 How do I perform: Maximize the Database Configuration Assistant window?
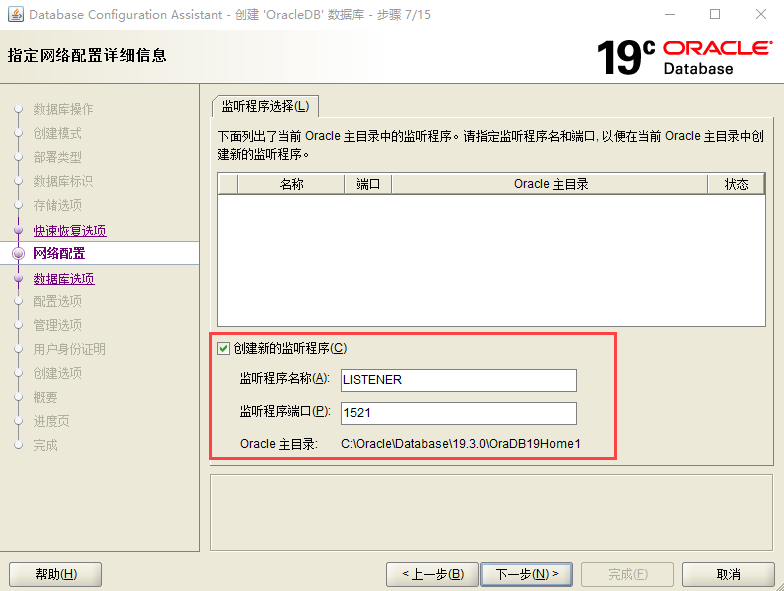[715, 15]
